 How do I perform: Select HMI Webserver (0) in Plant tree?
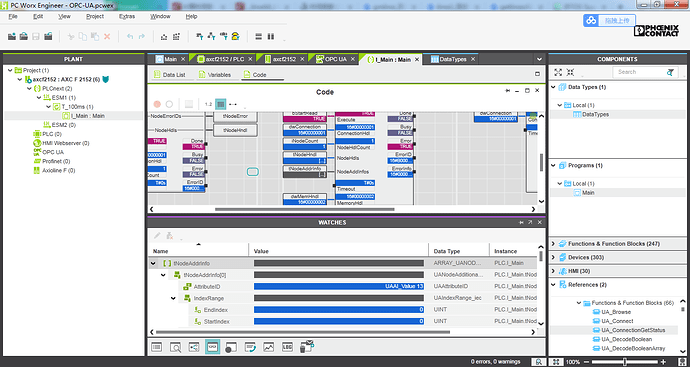(x=61, y=143)
